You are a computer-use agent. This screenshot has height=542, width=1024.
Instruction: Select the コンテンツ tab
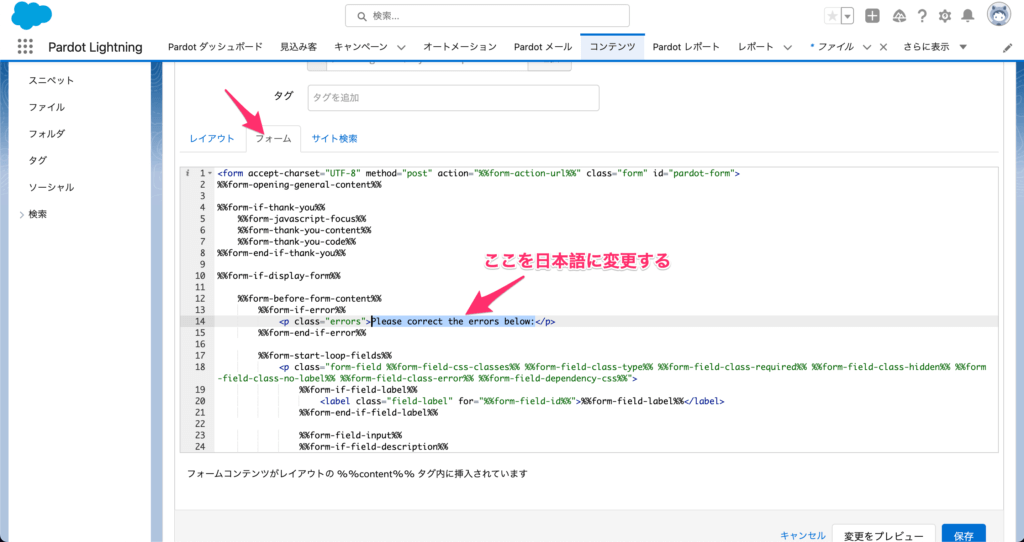tap(613, 46)
